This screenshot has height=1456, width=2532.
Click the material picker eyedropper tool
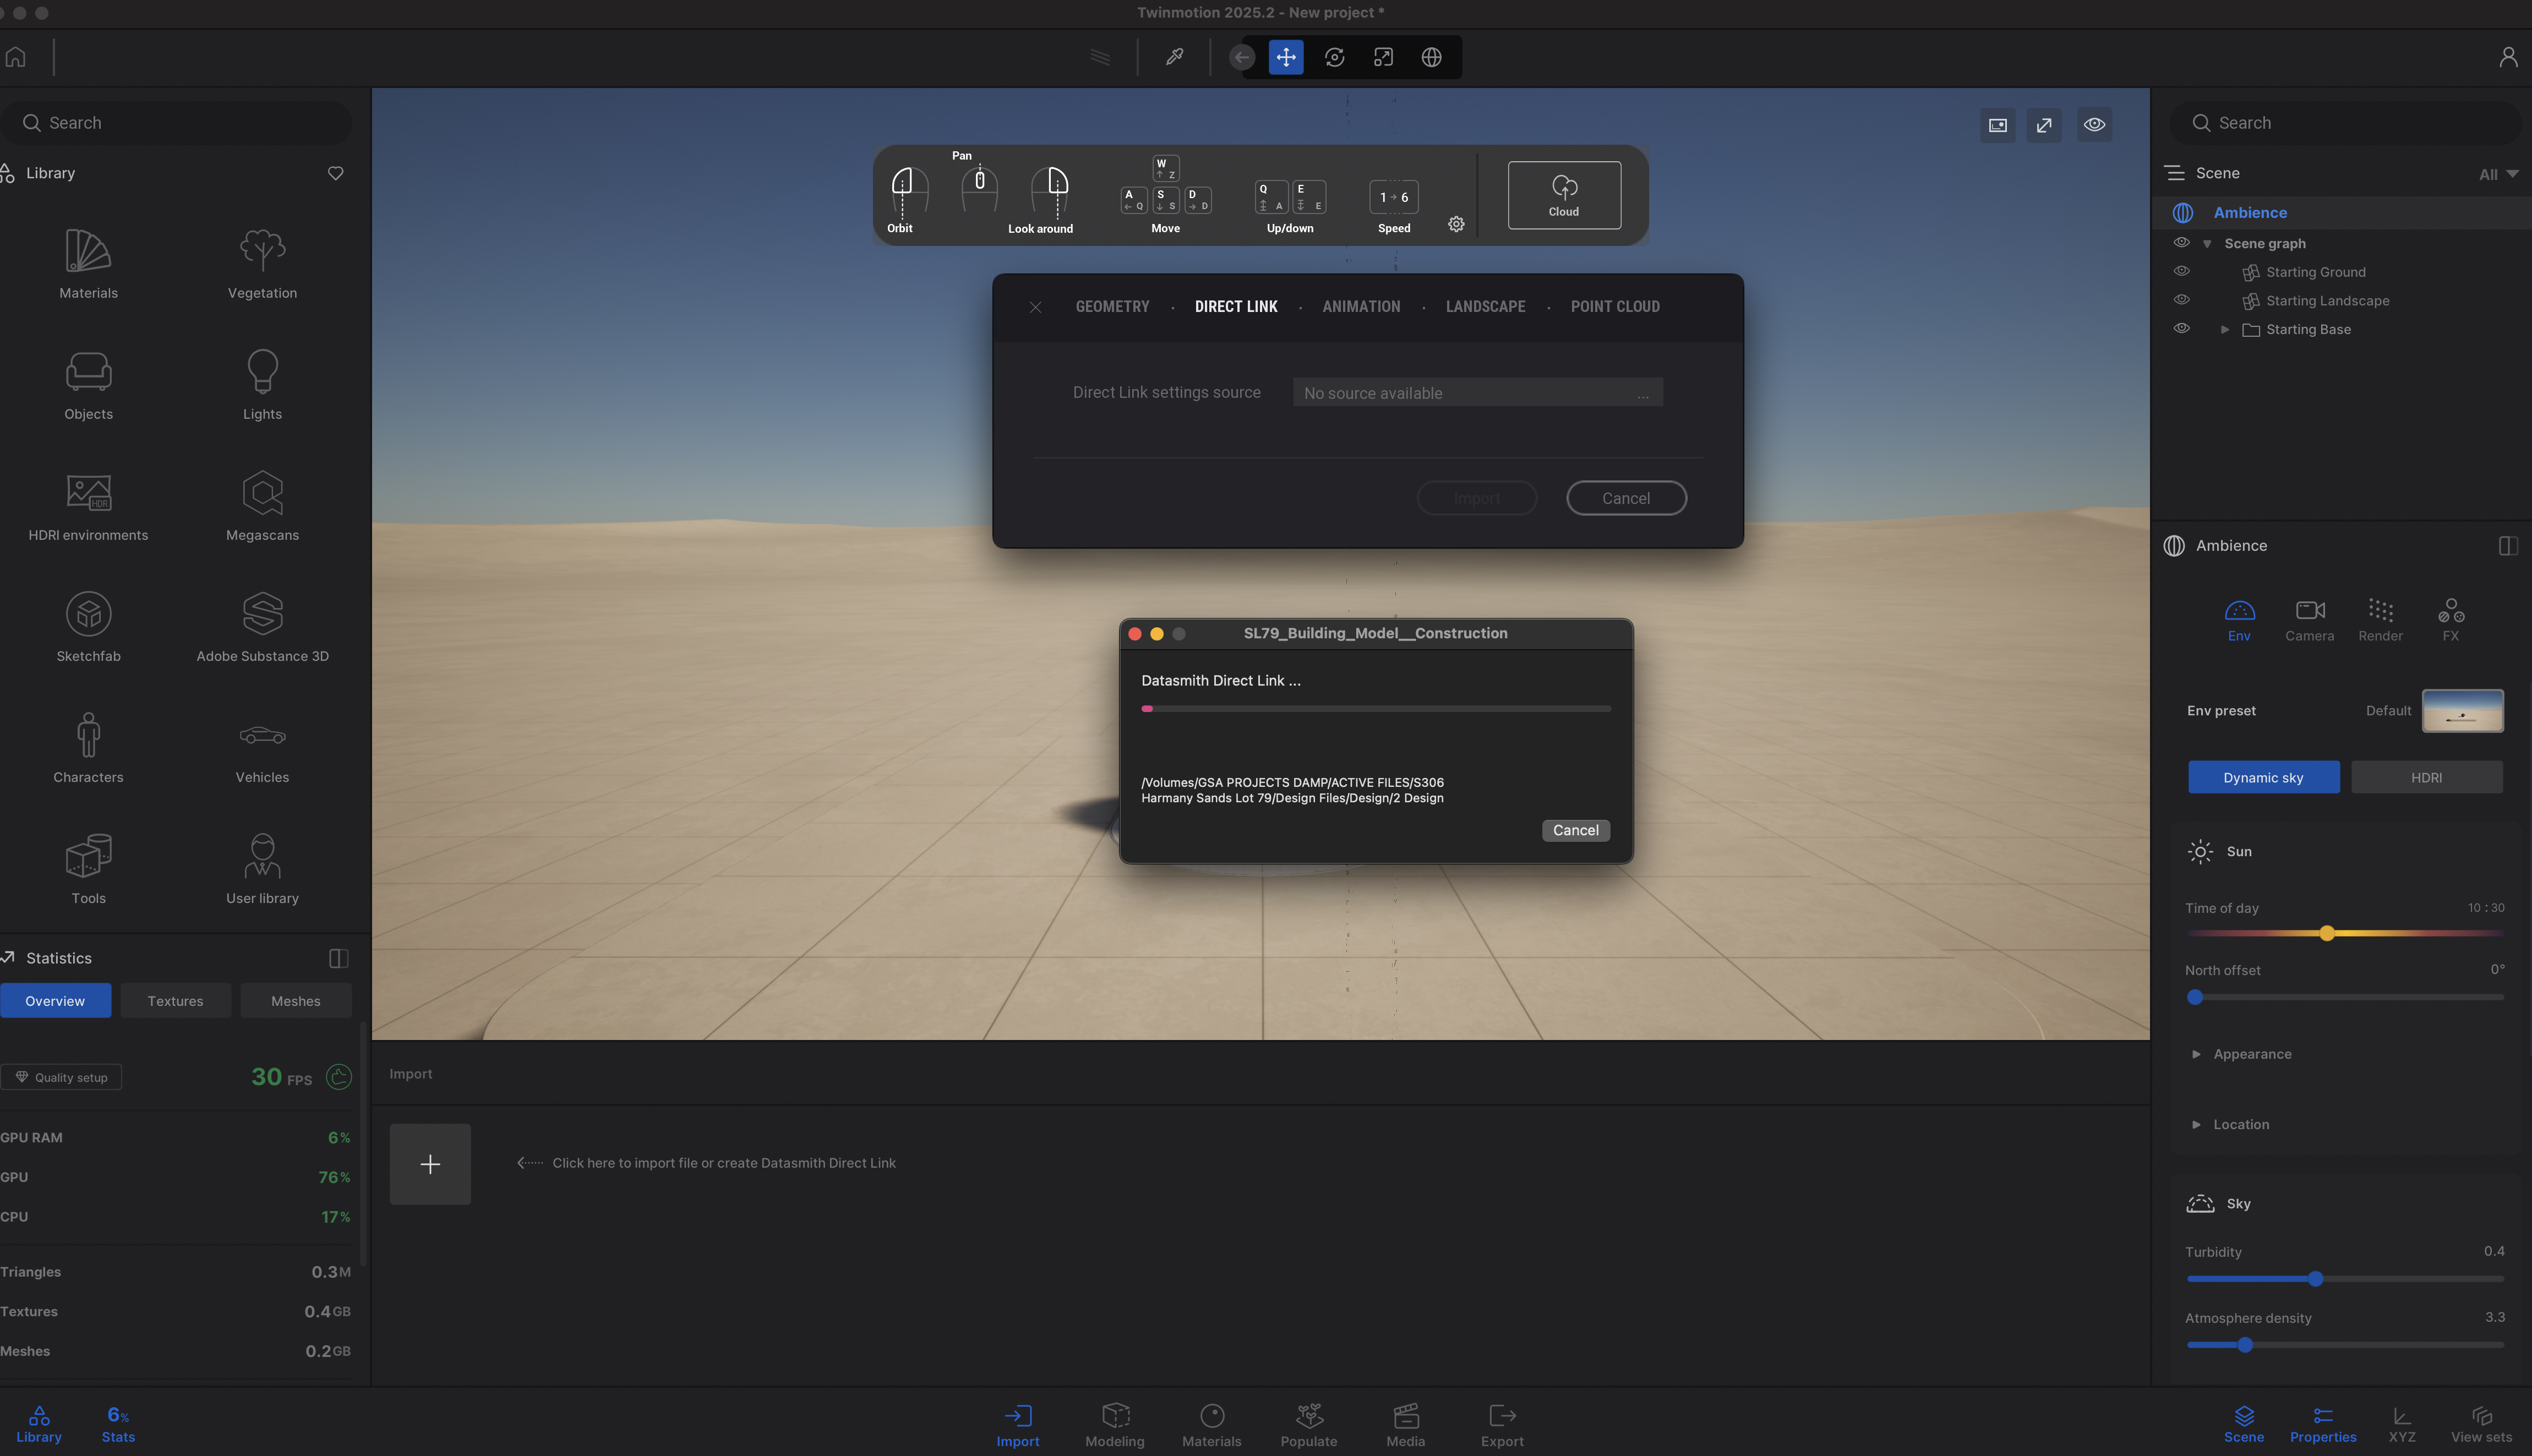click(1174, 57)
